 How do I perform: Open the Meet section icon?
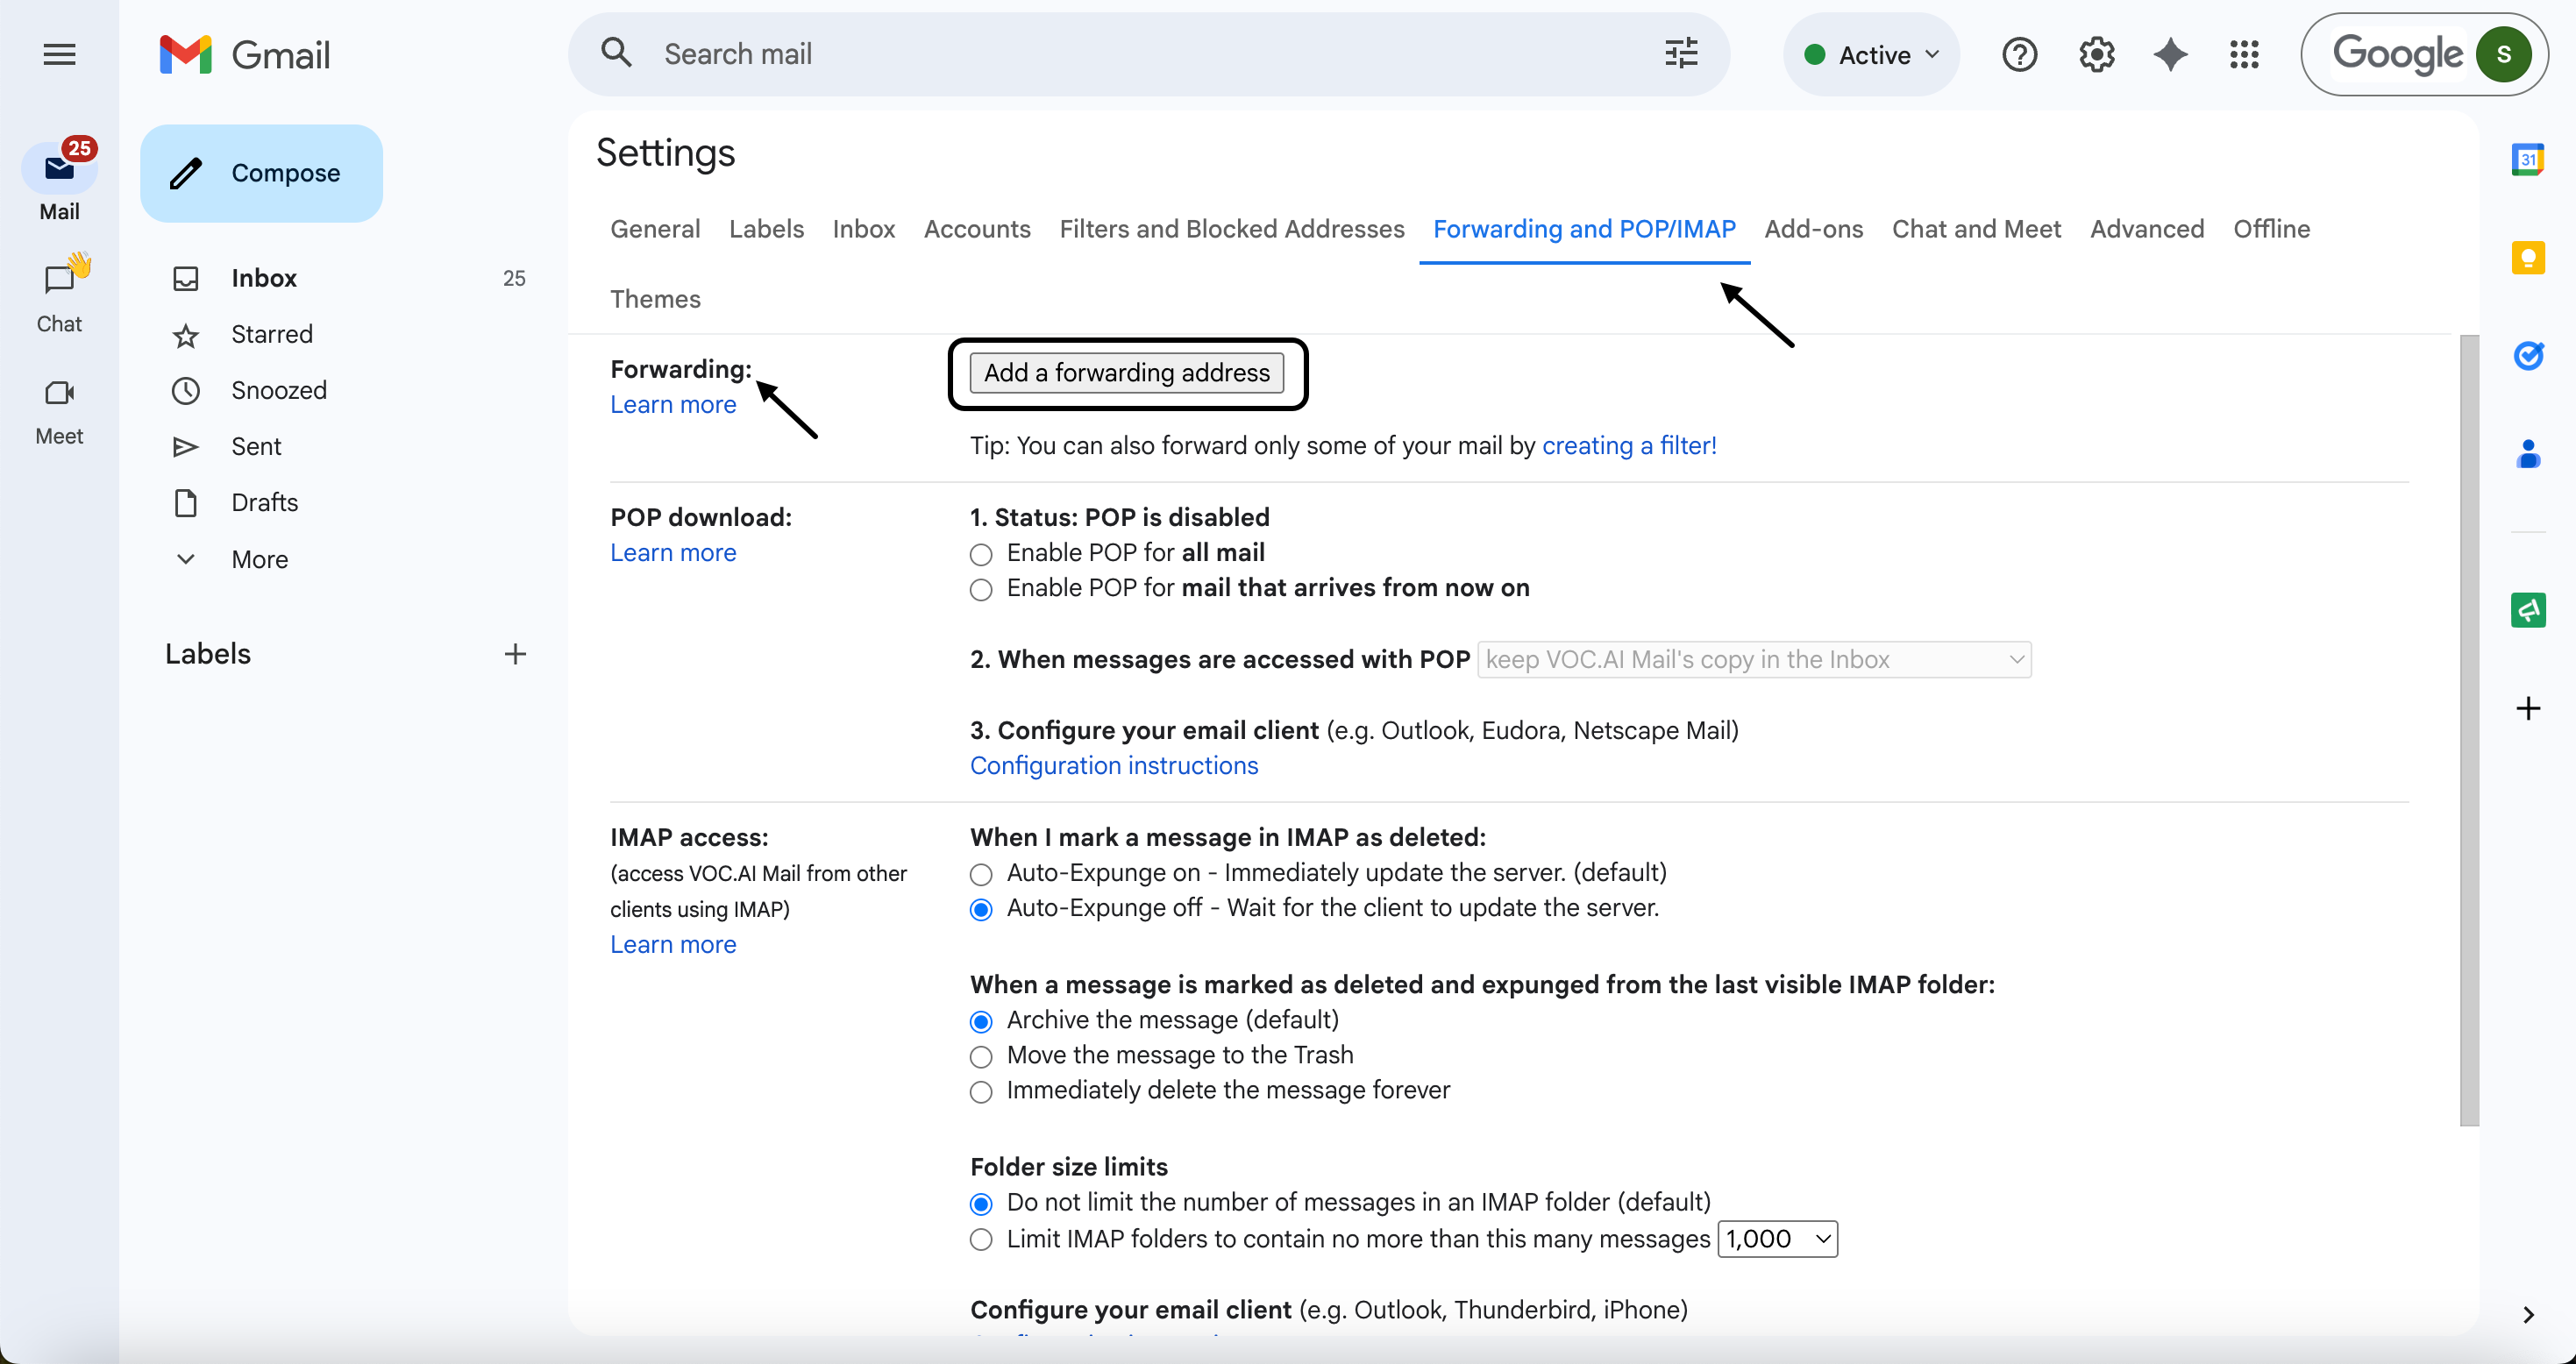pyautogui.click(x=59, y=394)
